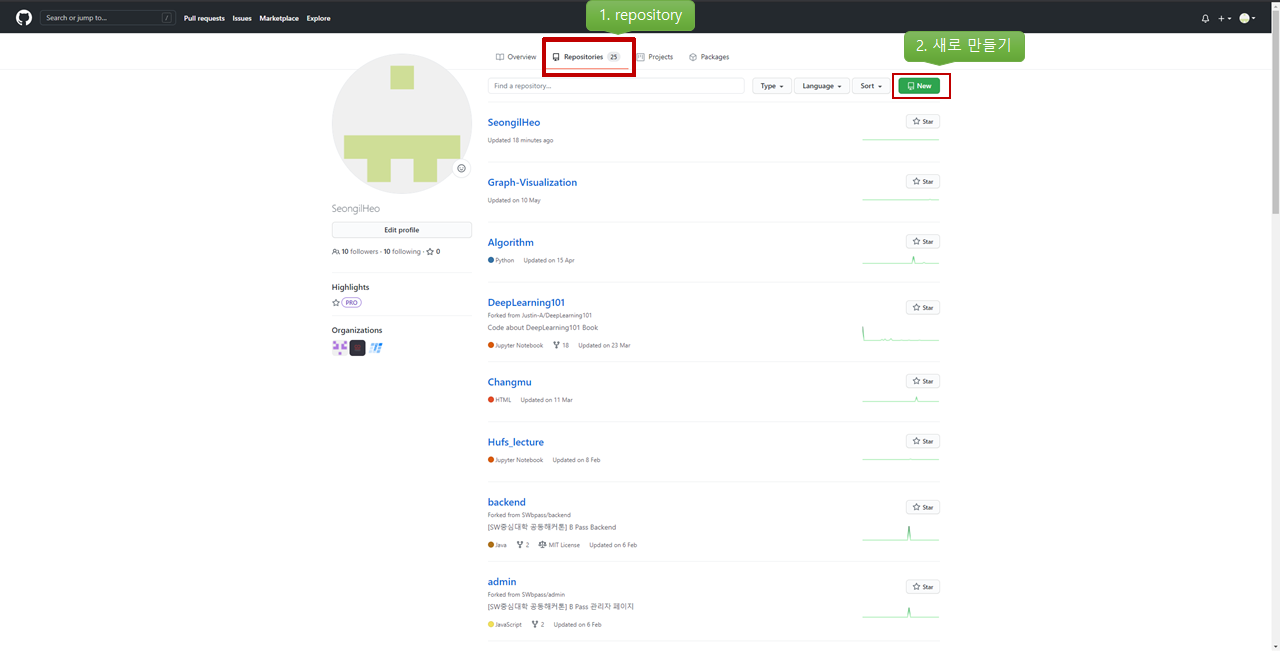Click the backend activity sparkline graph

[900, 533]
